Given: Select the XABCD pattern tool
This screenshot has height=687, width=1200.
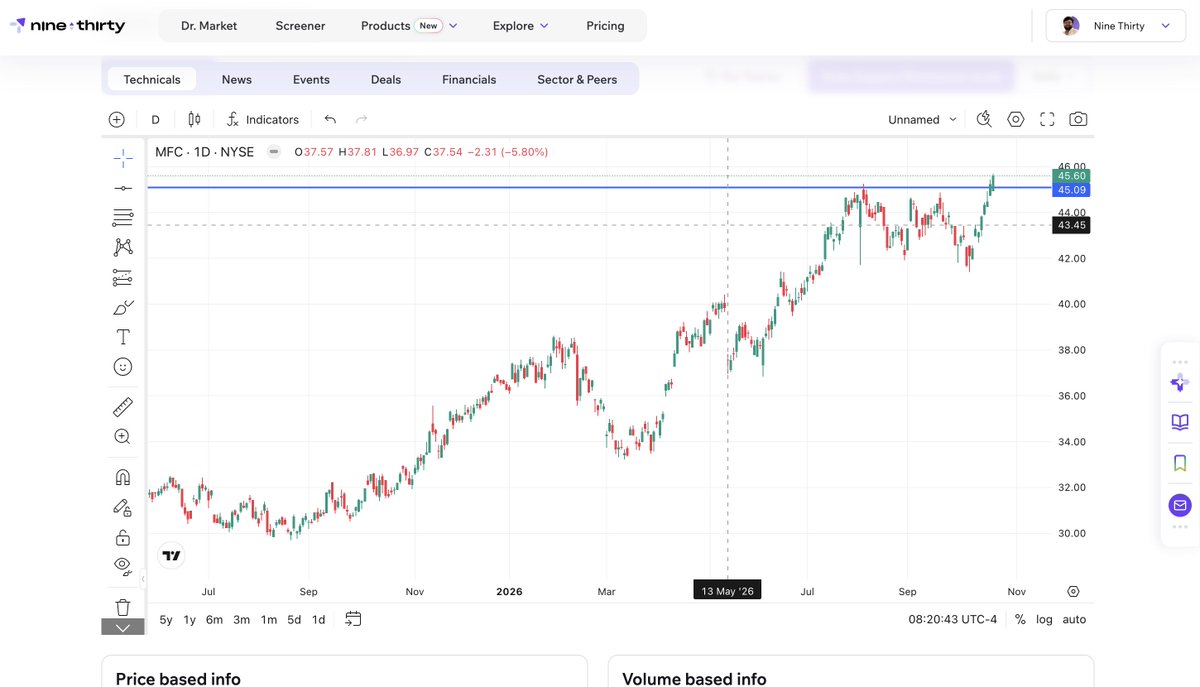Looking at the screenshot, I should click(x=123, y=247).
